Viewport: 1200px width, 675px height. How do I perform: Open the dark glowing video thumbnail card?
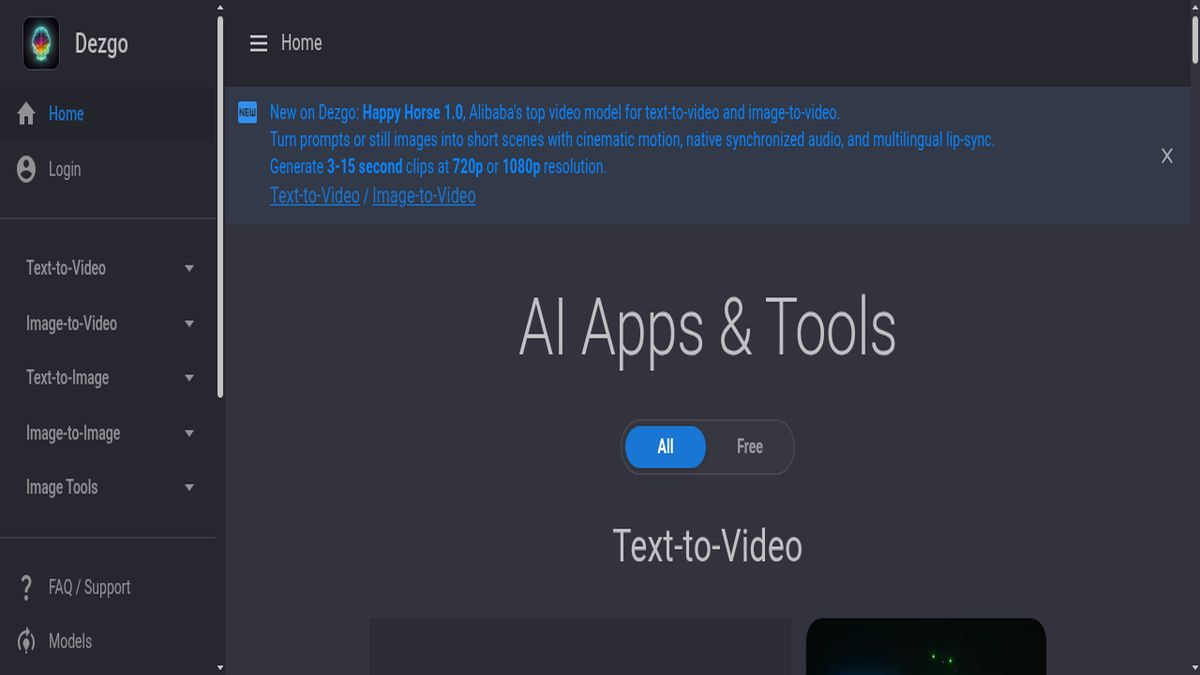click(926, 646)
